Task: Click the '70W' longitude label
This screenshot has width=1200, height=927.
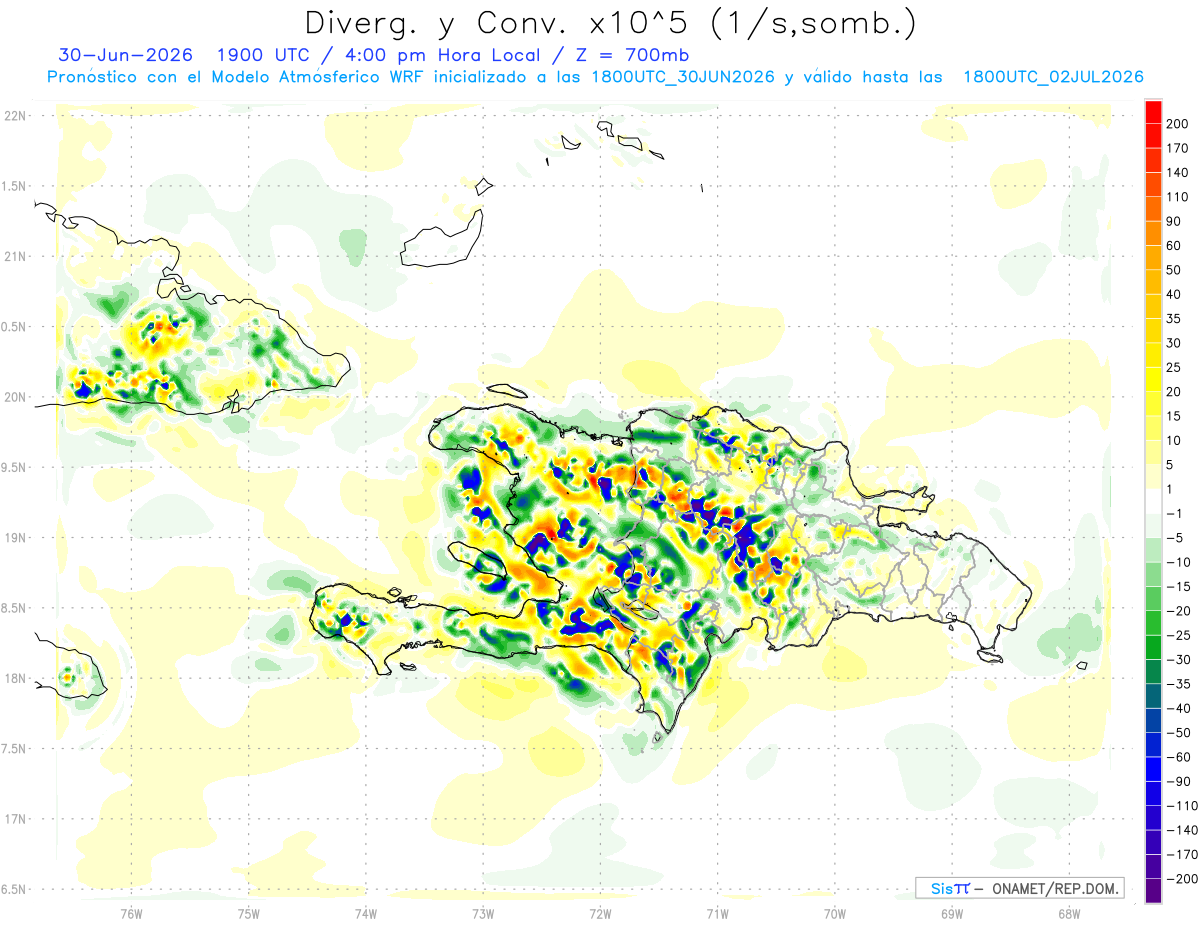Action: [x=835, y=912]
